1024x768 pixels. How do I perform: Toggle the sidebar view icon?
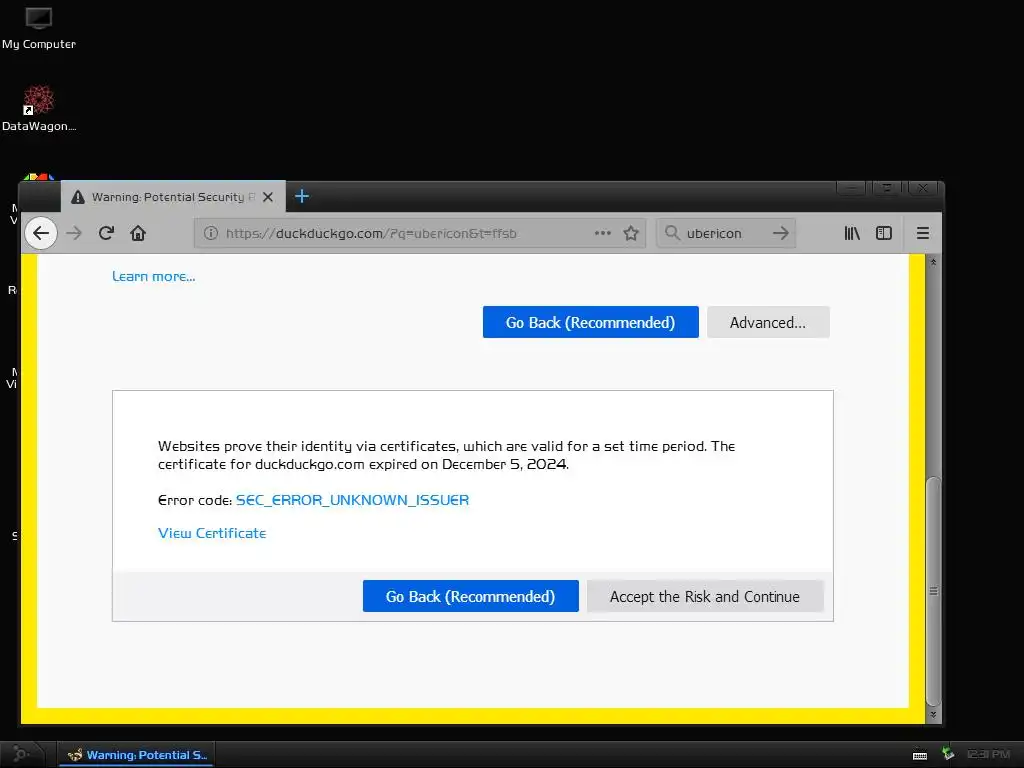[x=884, y=233]
